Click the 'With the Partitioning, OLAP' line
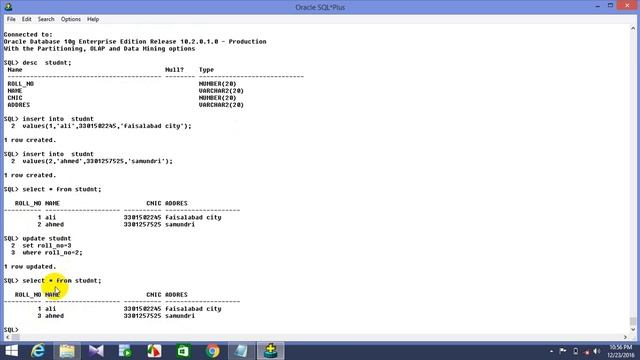The image size is (640, 360). [x=99, y=48]
